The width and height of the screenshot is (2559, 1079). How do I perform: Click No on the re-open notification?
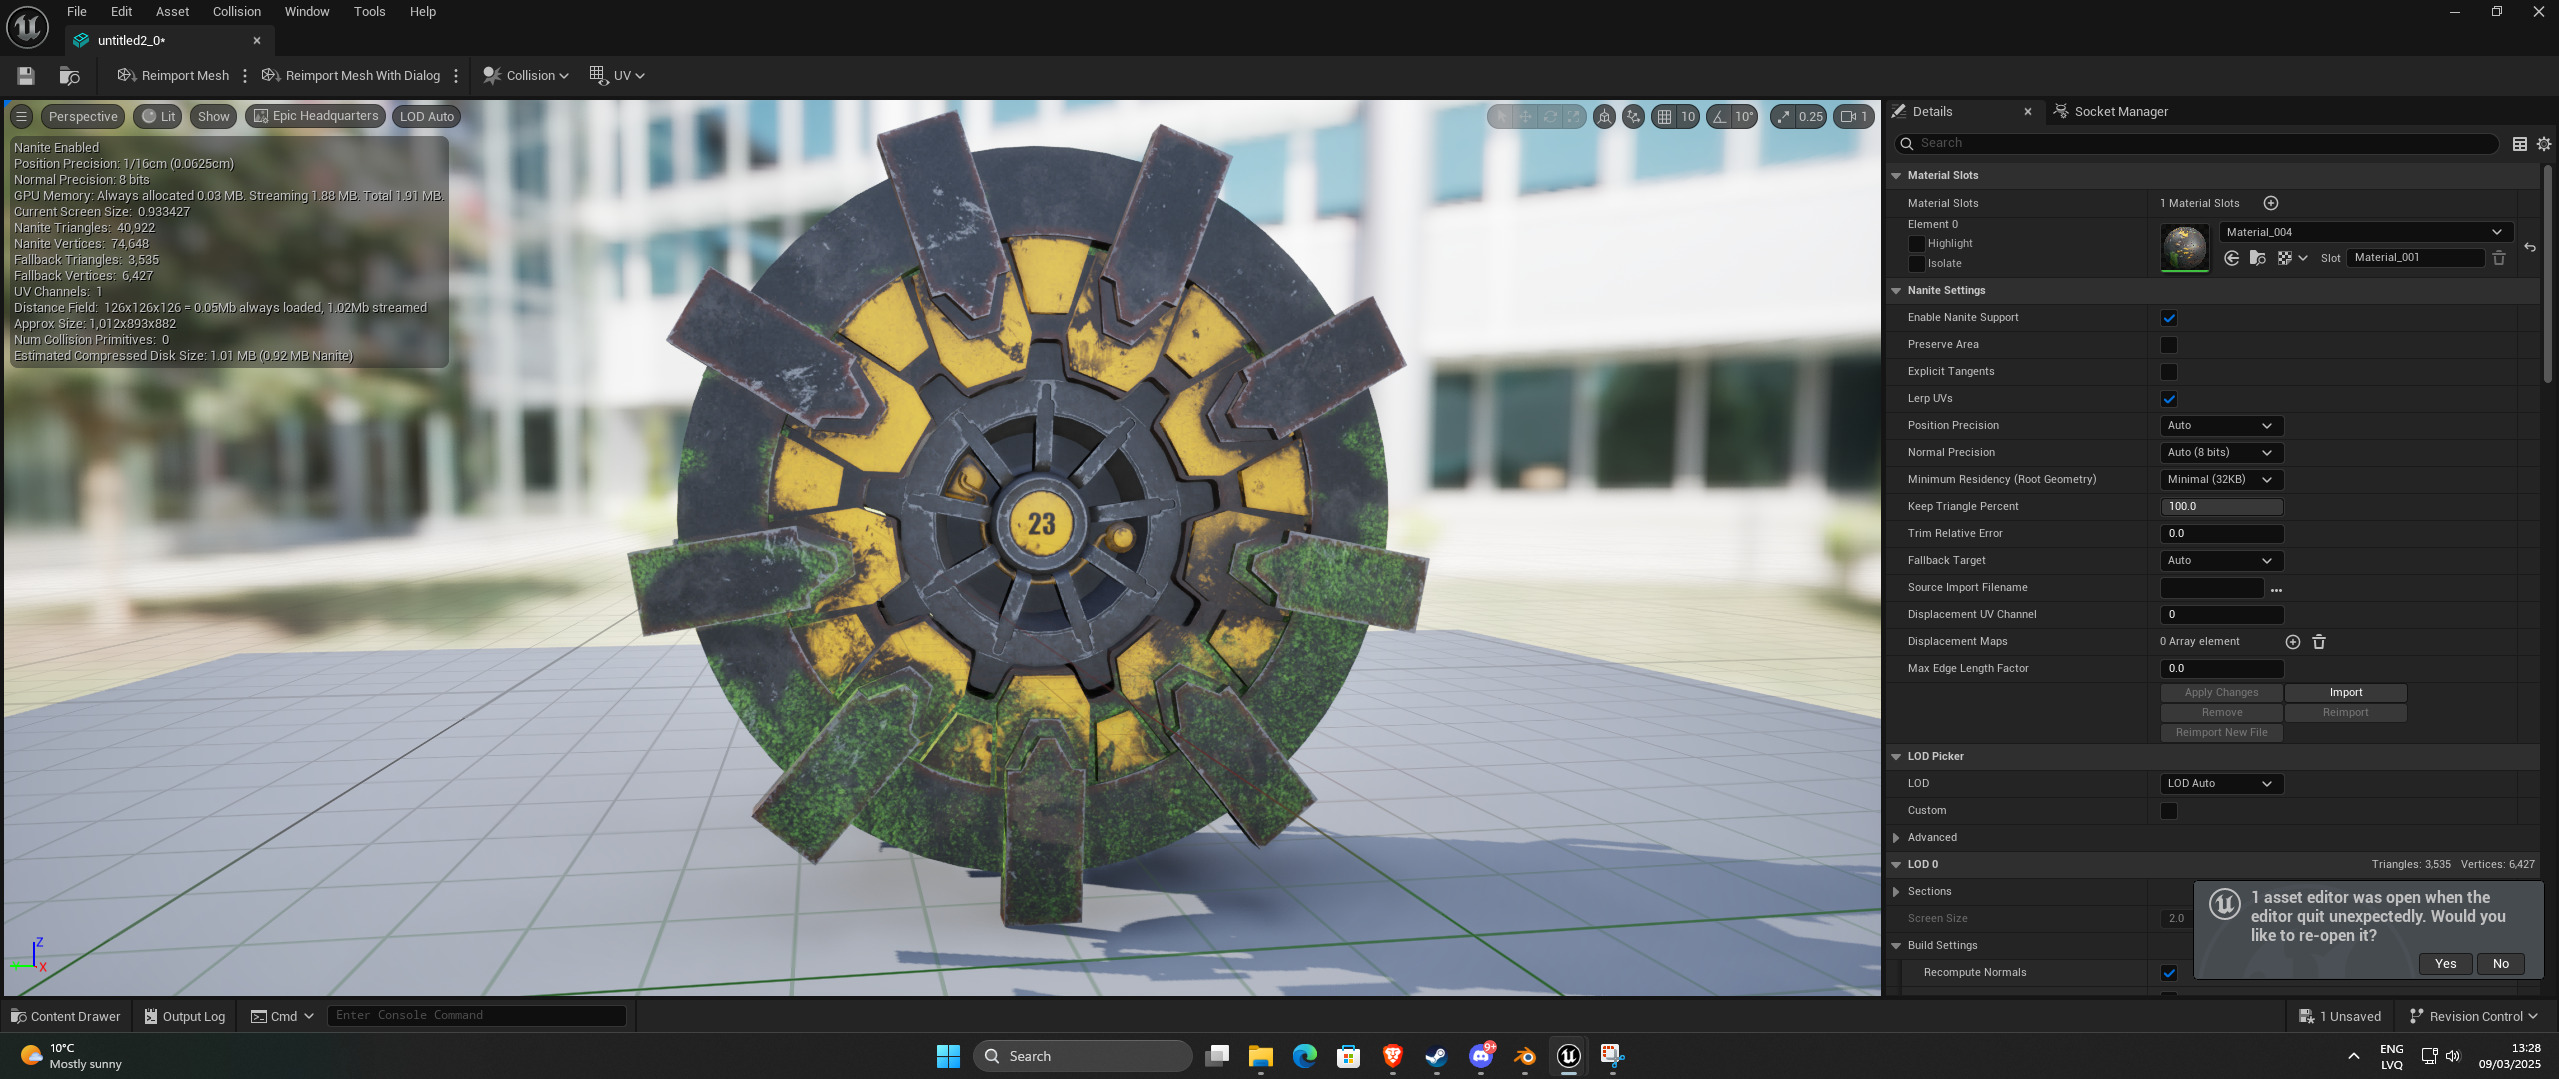click(x=2500, y=964)
